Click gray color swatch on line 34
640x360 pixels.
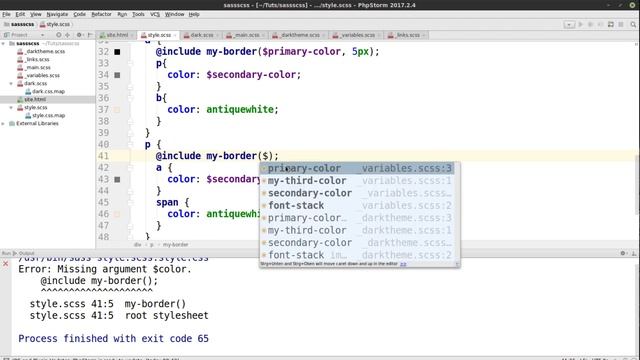117,75
